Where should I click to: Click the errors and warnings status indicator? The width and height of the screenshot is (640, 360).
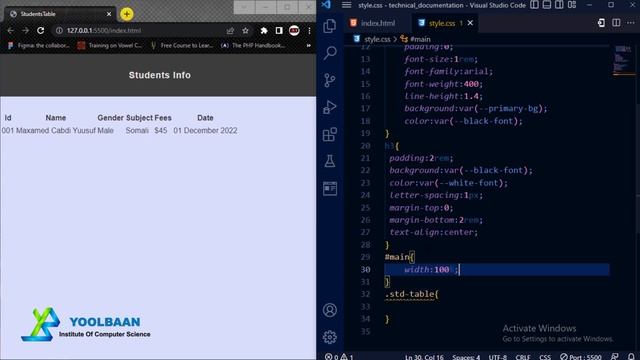(339, 356)
